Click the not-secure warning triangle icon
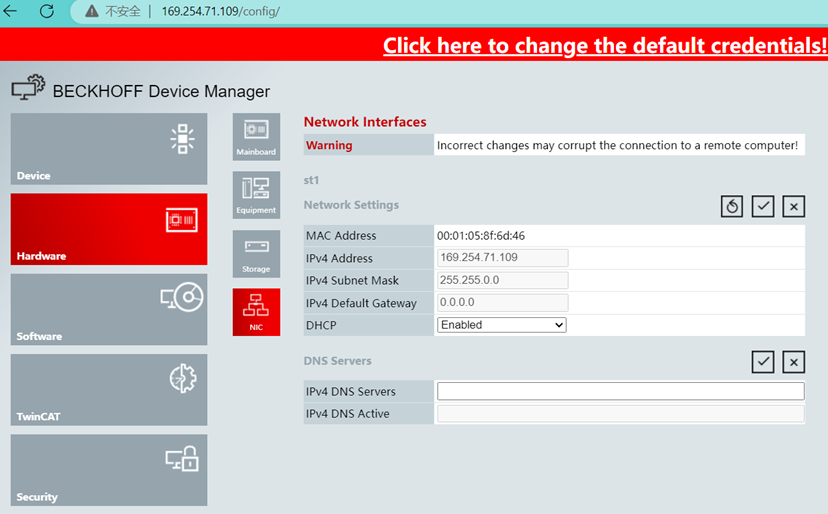This screenshot has width=828, height=514. [92, 11]
